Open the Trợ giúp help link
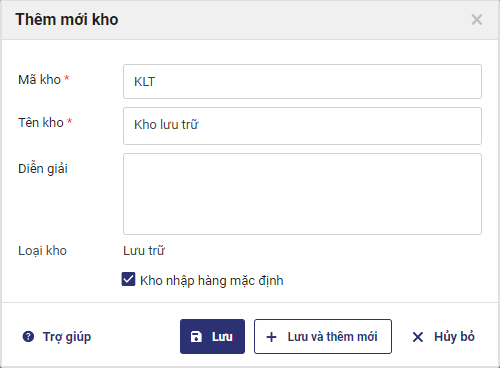Image resolution: width=500 pixels, height=368 pixels. click(x=67, y=337)
